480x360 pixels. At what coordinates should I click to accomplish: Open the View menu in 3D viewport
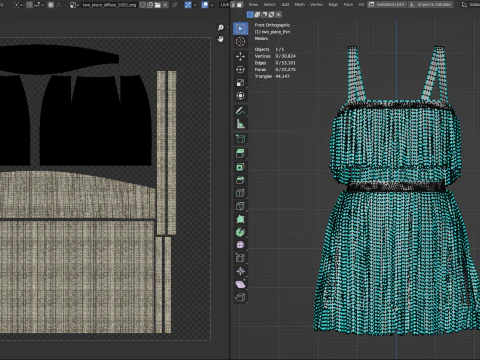[253, 5]
